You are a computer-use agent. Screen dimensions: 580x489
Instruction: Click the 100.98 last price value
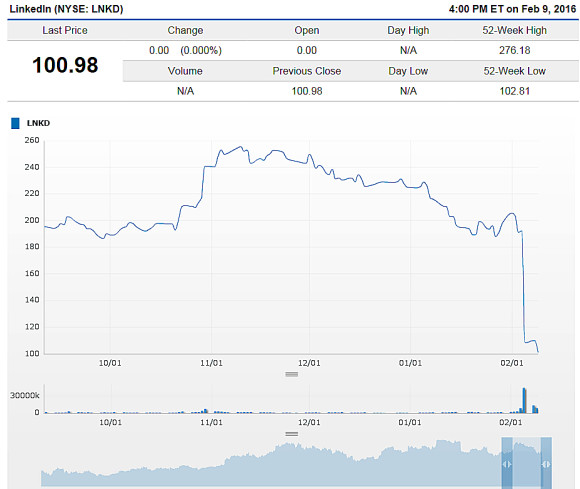(x=65, y=65)
